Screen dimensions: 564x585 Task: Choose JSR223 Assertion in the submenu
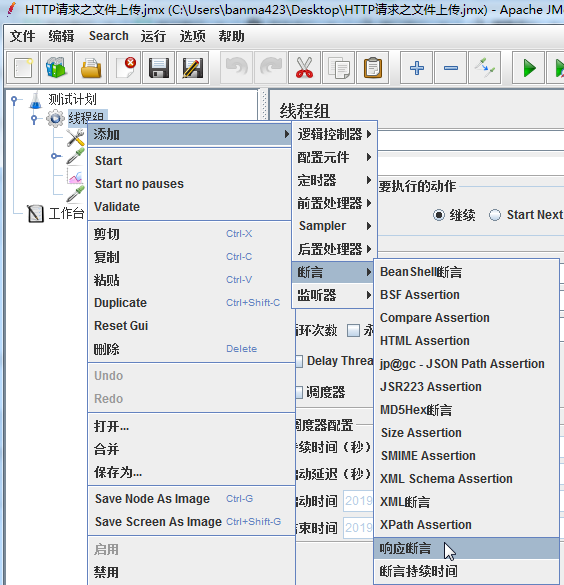(x=466, y=387)
